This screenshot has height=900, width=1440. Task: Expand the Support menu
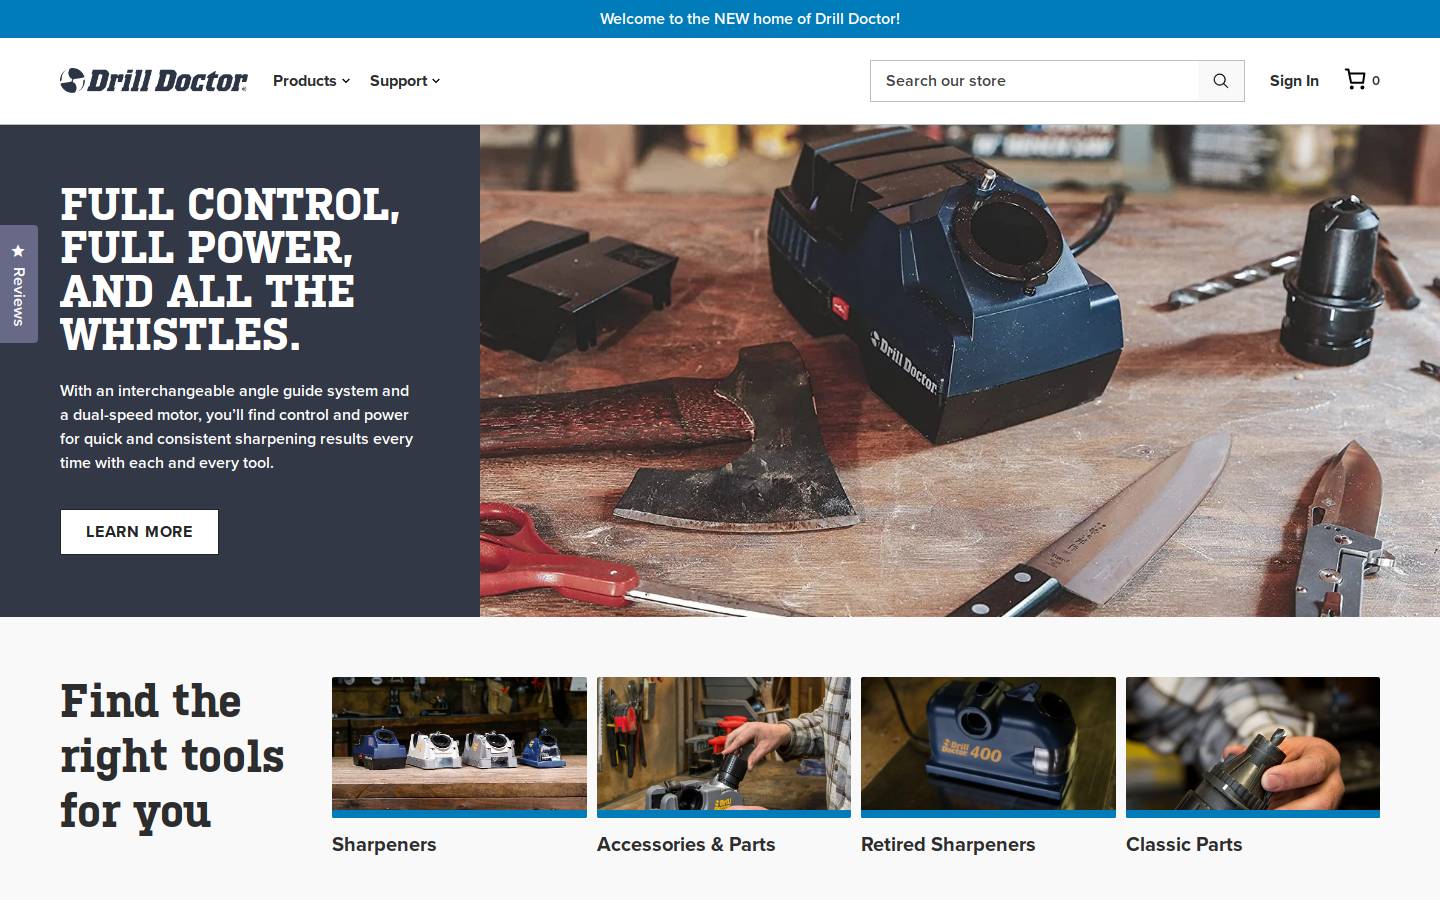pos(405,81)
